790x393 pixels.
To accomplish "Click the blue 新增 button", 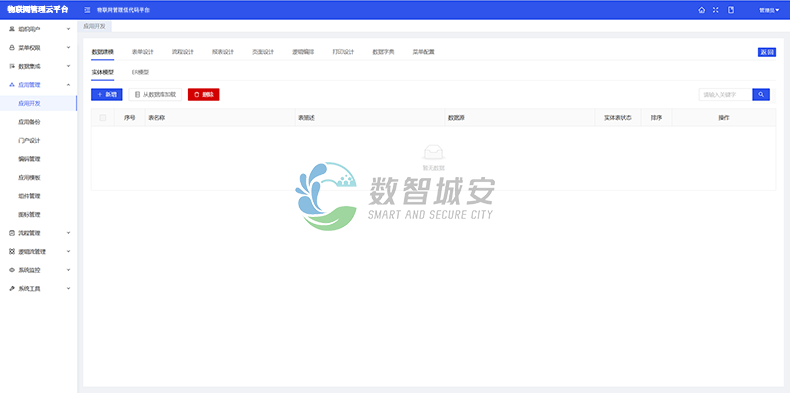I will pos(107,94).
